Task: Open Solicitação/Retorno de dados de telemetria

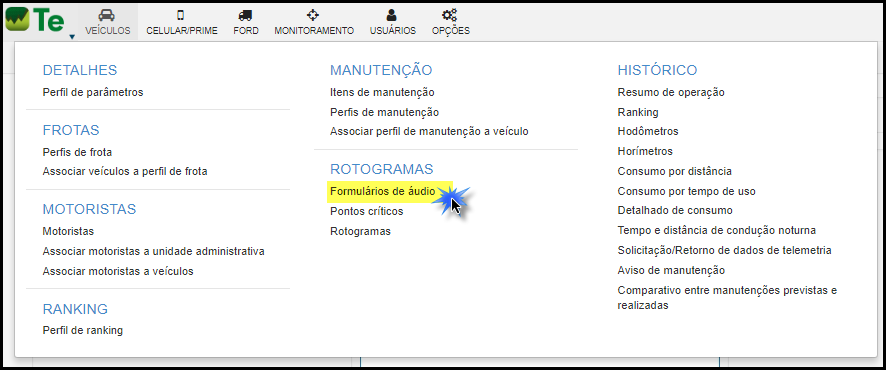Action: pos(724,250)
